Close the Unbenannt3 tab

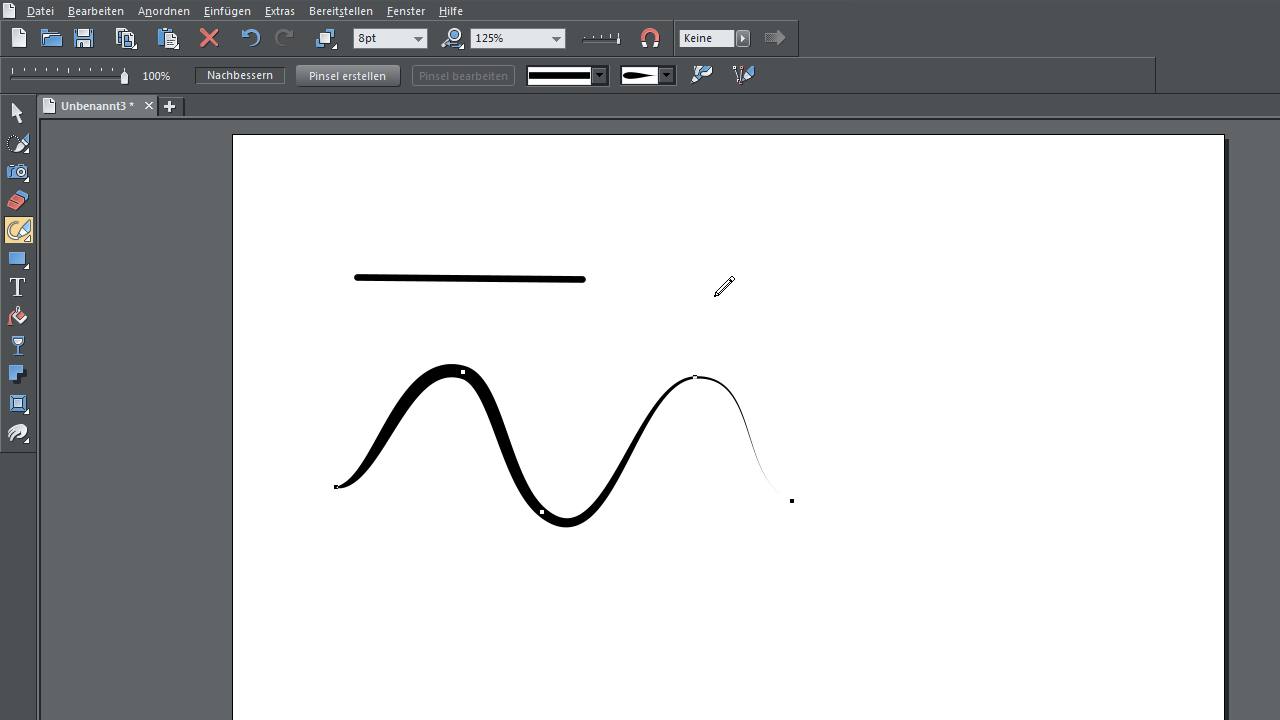[x=149, y=106]
